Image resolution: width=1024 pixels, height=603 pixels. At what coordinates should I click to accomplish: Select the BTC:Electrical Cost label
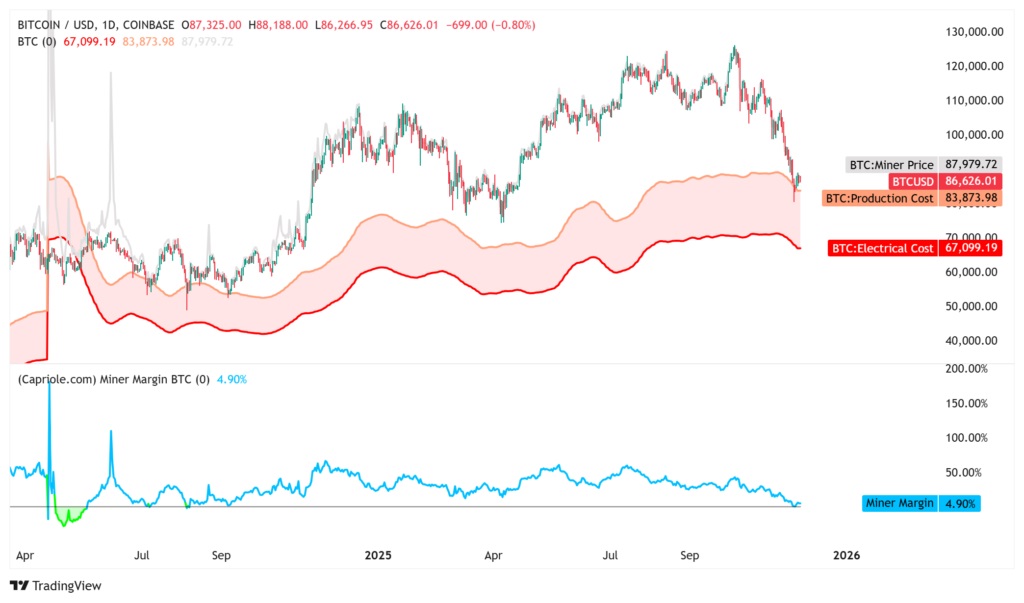(883, 248)
